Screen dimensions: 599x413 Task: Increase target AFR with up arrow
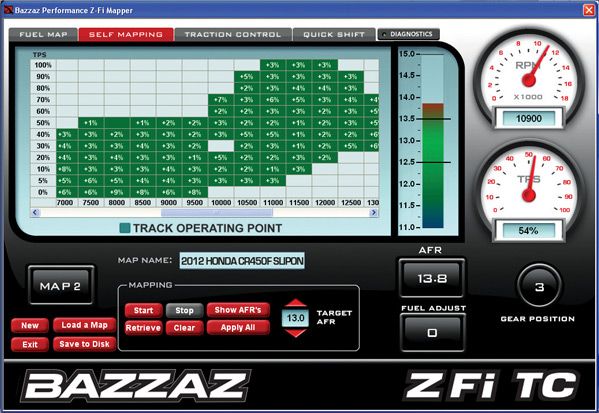tap(296, 303)
